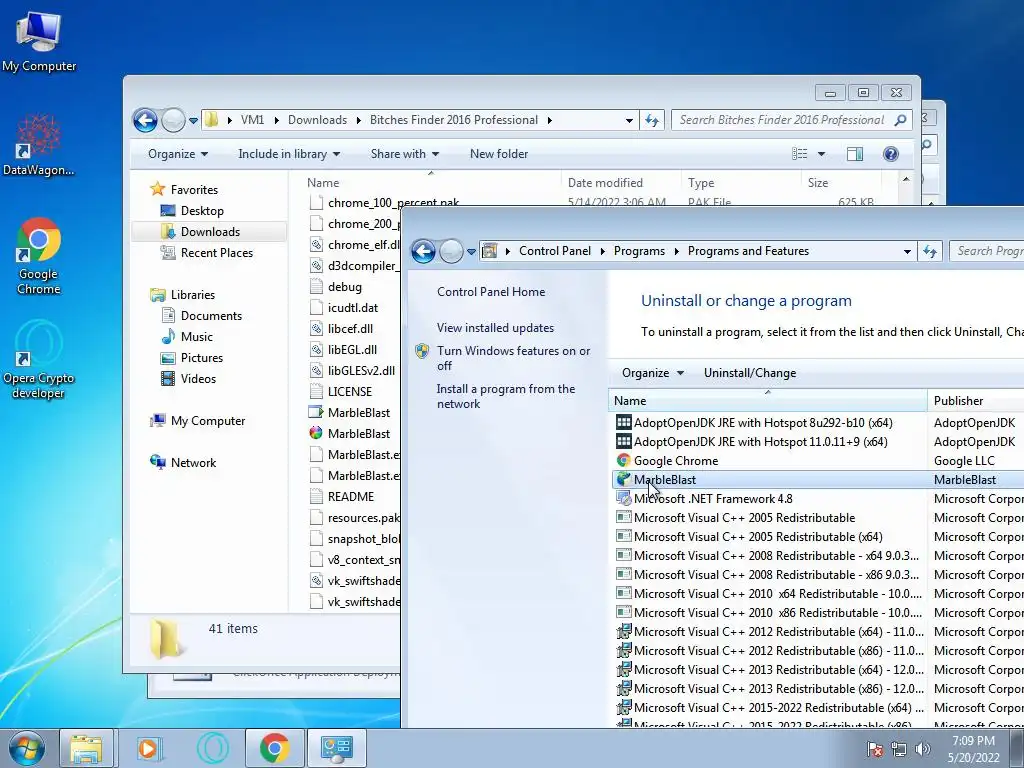Click Uninstall/Change button
The width and height of the screenshot is (1024, 768).
750,373
